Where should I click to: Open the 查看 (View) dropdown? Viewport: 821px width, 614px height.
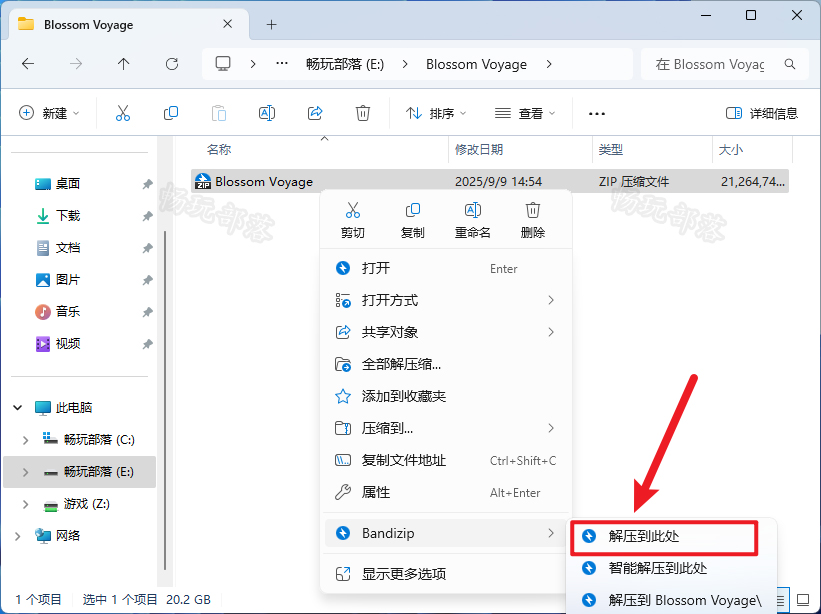click(x=525, y=113)
